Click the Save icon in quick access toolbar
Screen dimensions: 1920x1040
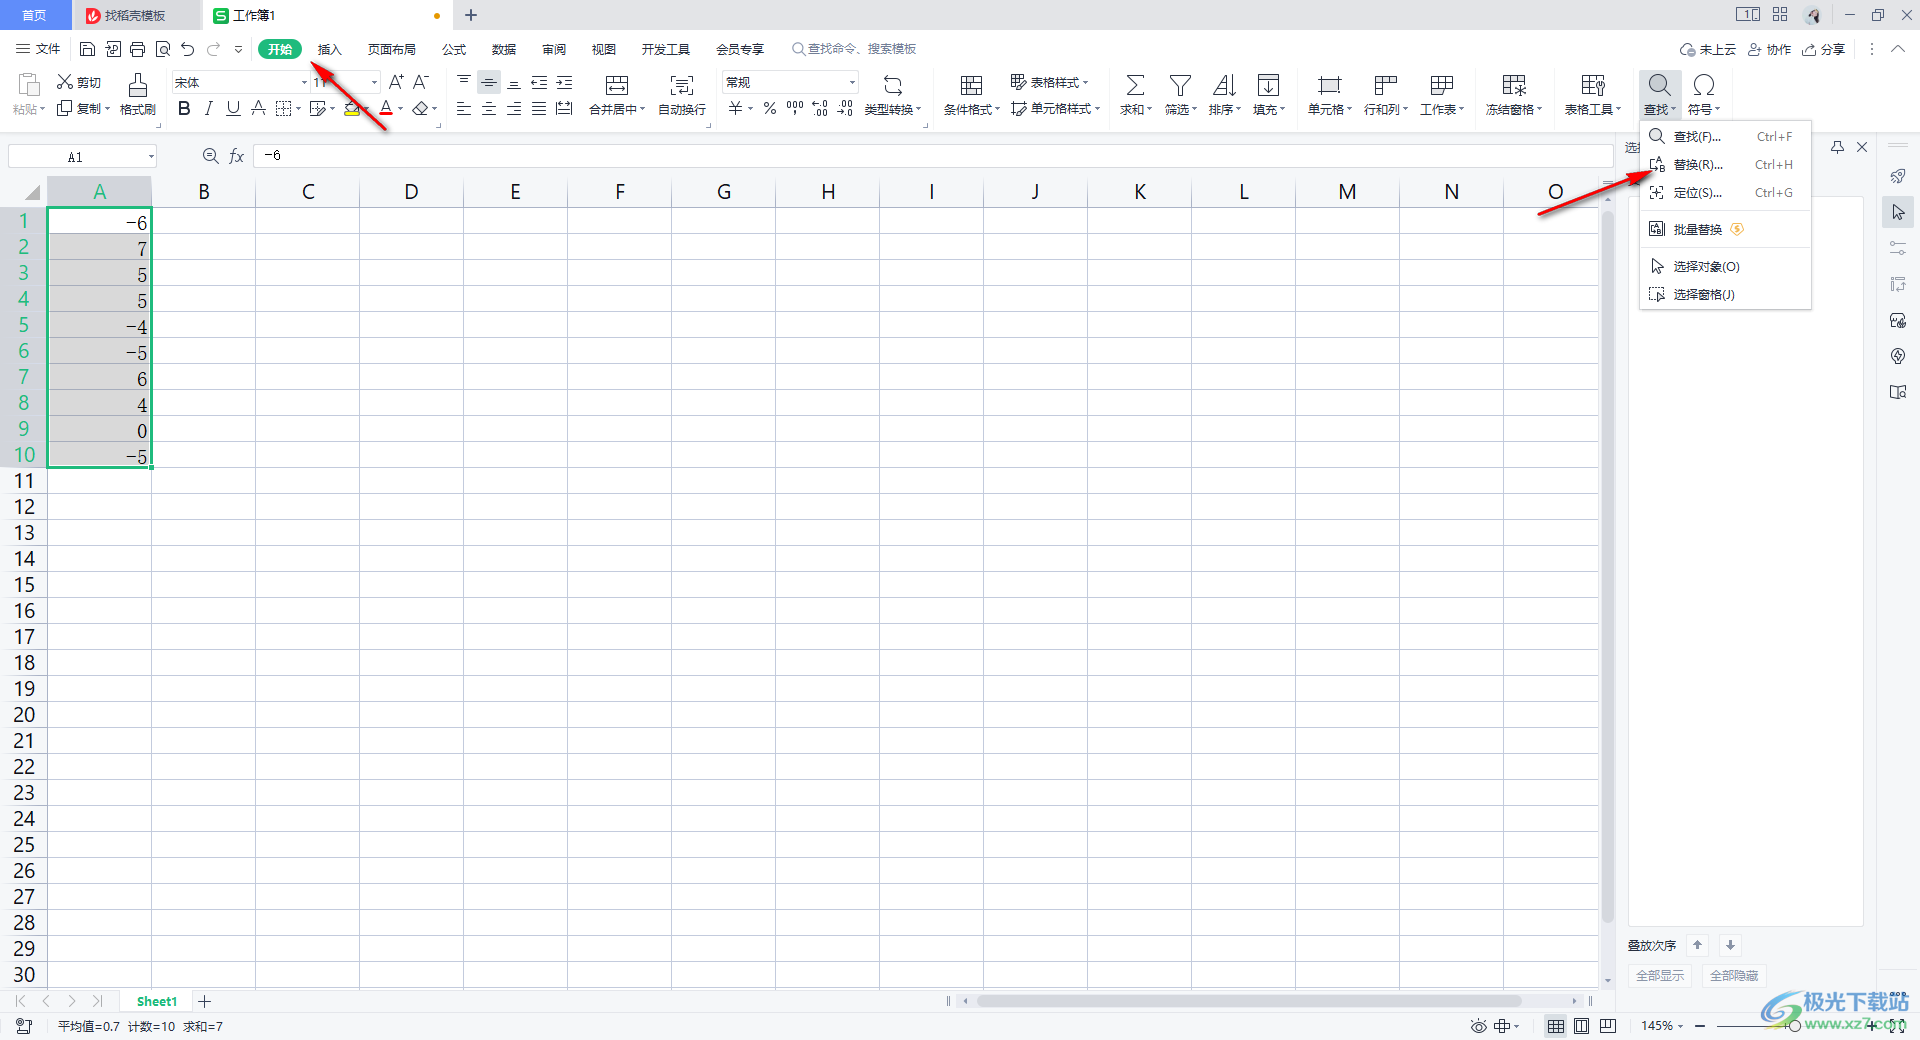(88, 49)
